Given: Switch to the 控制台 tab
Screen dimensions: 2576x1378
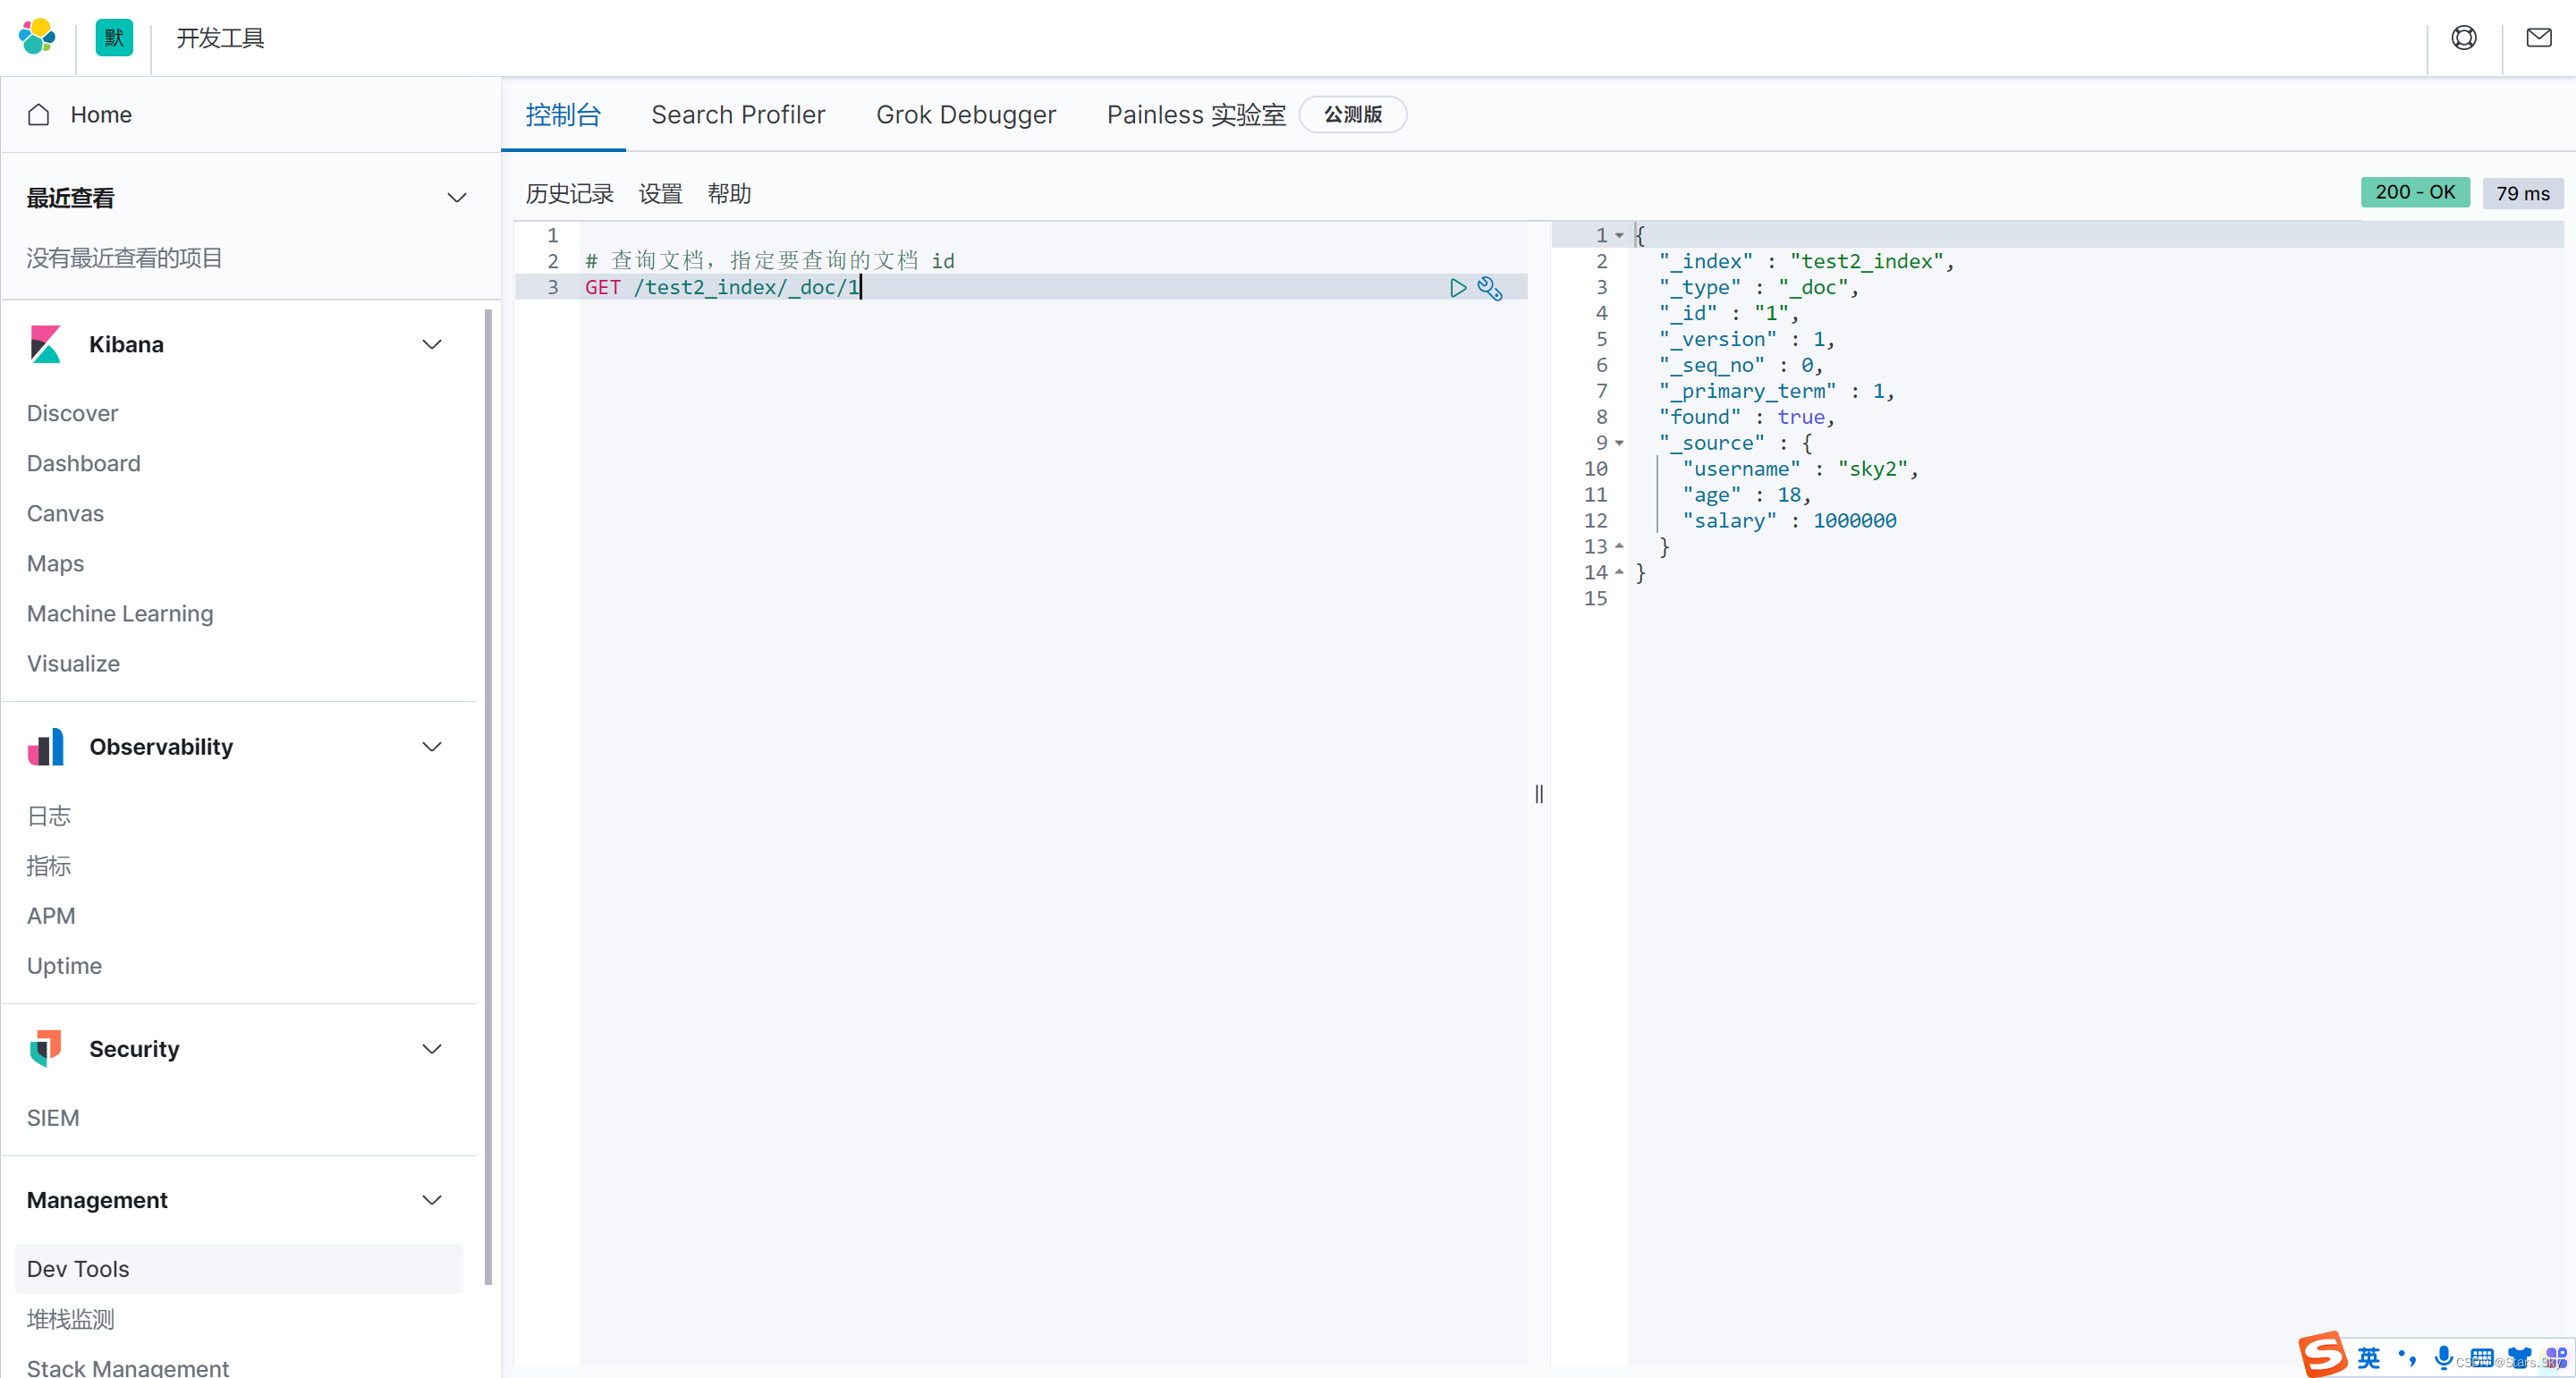Looking at the screenshot, I should pyautogui.click(x=563, y=115).
